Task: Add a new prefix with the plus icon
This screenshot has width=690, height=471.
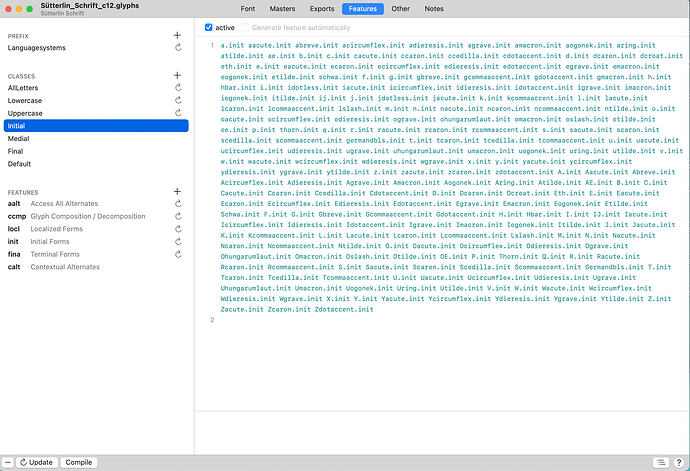Action: (177, 35)
